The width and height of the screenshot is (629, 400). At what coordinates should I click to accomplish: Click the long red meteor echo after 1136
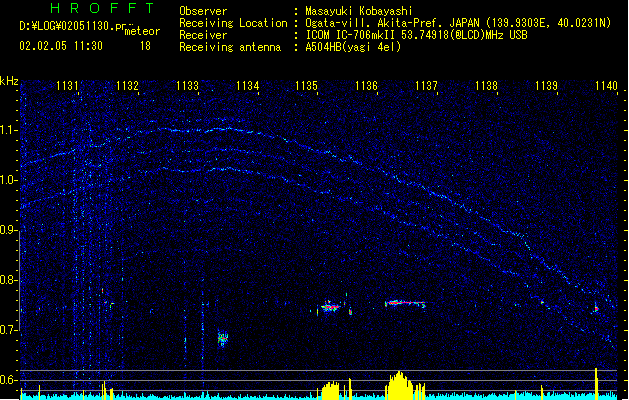pyautogui.click(x=405, y=304)
